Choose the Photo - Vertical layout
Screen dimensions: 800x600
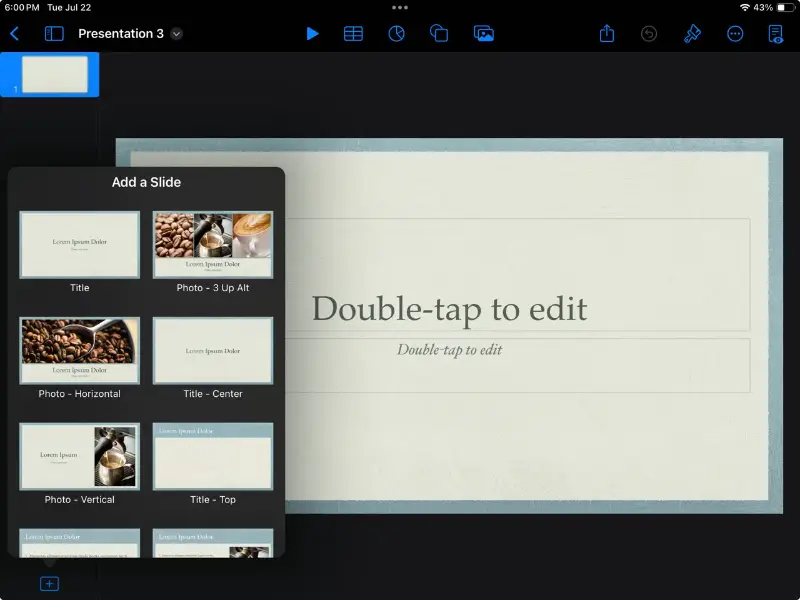(80, 456)
